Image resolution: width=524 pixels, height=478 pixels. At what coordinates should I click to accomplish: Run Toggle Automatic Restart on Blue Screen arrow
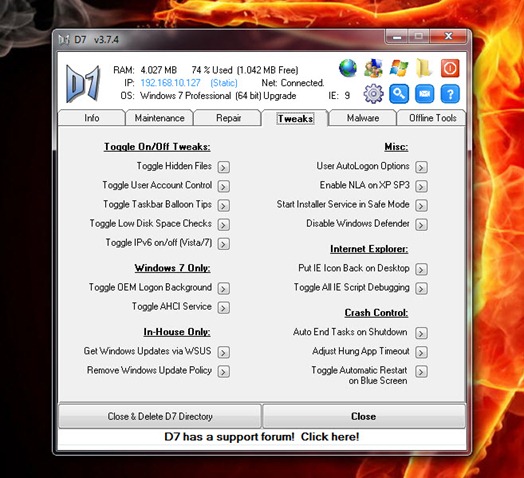pos(421,371)
